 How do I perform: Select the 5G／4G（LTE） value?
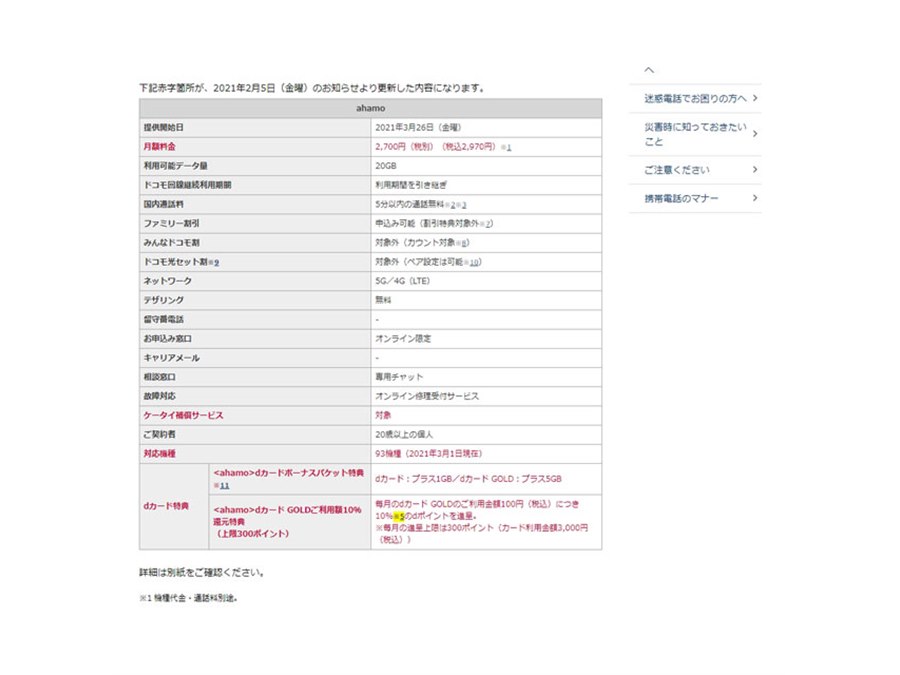tap(402, 281)
